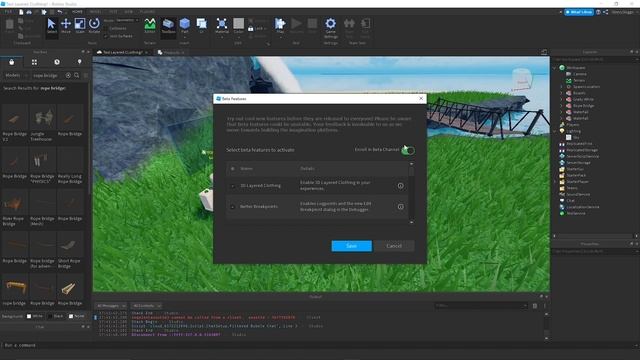Image resolution: width=640 pixels, height=360 pixels.
Task: Open the Mode Geometric dropdown
Action: (x=127, y=20)
